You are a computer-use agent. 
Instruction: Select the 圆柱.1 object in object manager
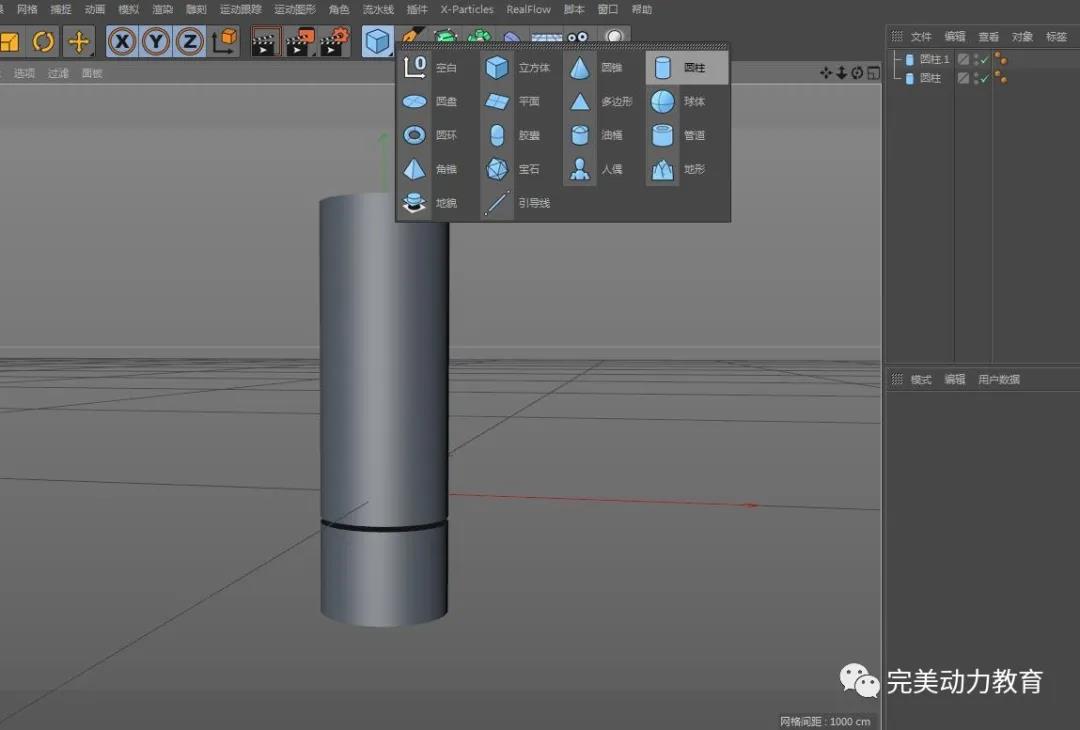[x=934, y=59]
